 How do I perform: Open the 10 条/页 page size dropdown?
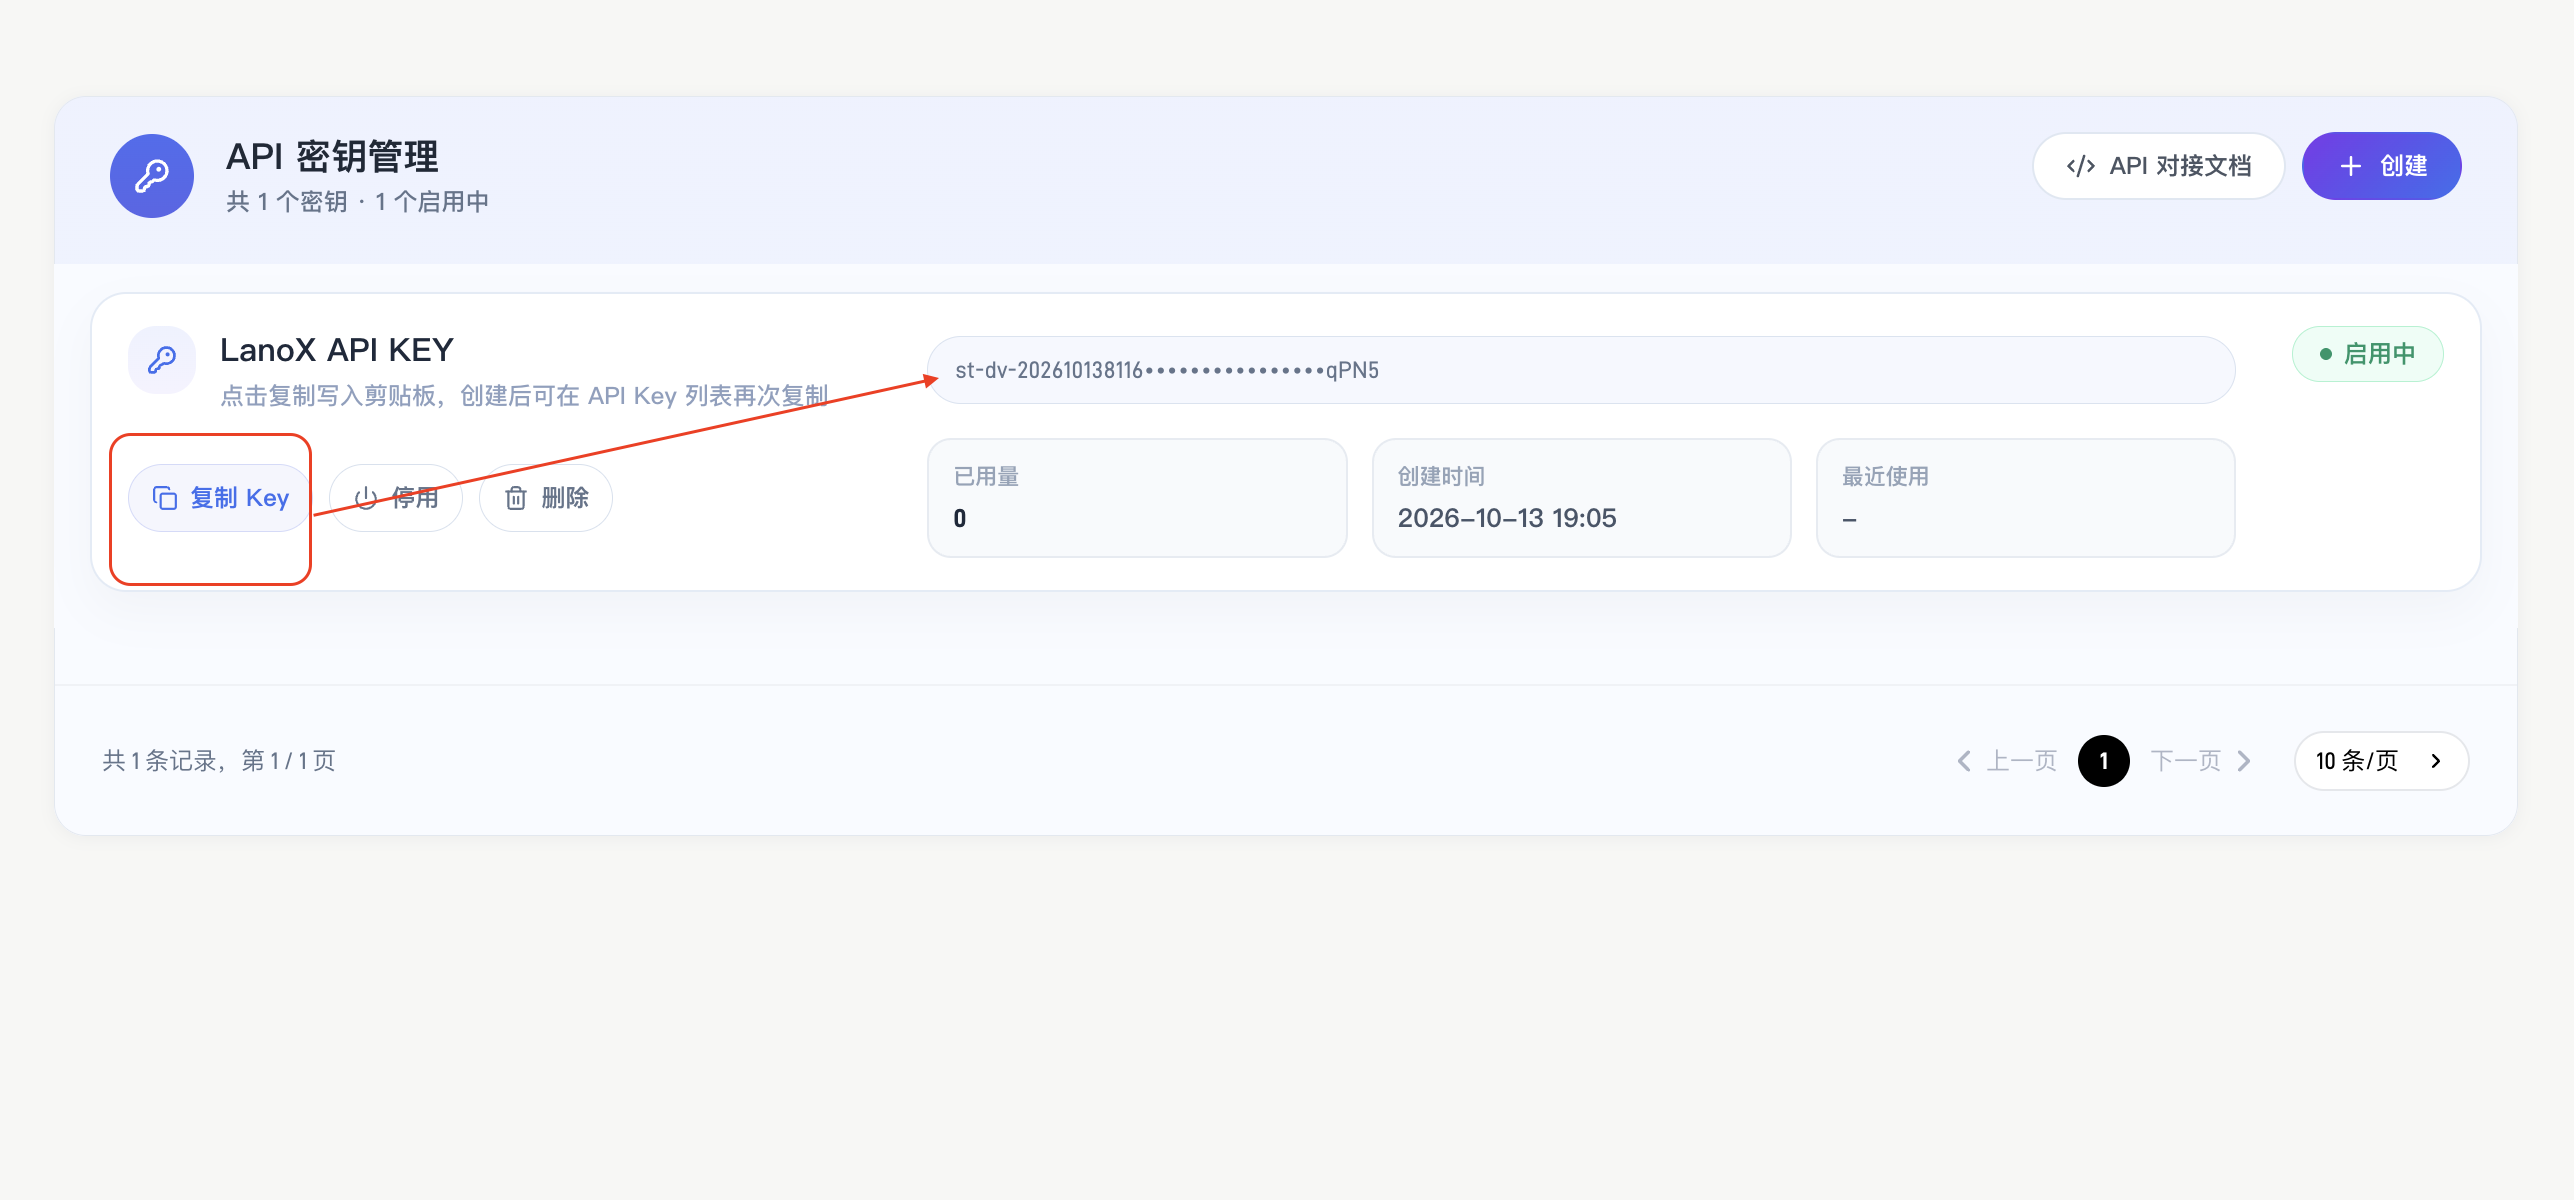tap(2381, 761)
